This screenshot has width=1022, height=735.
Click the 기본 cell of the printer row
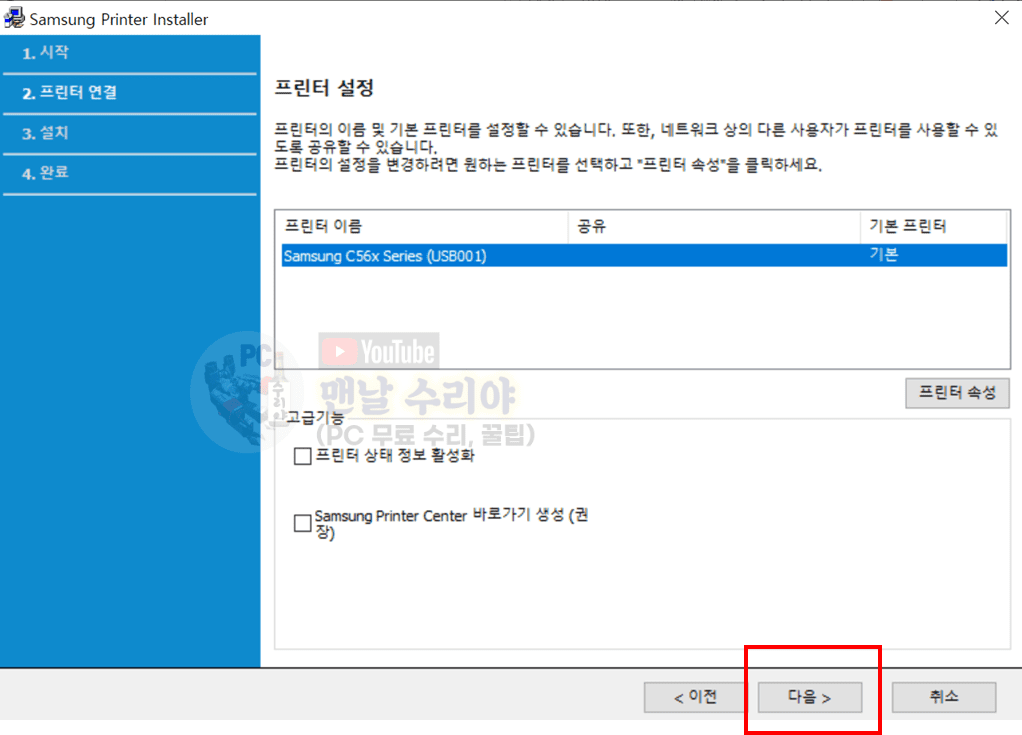point(884,255)
